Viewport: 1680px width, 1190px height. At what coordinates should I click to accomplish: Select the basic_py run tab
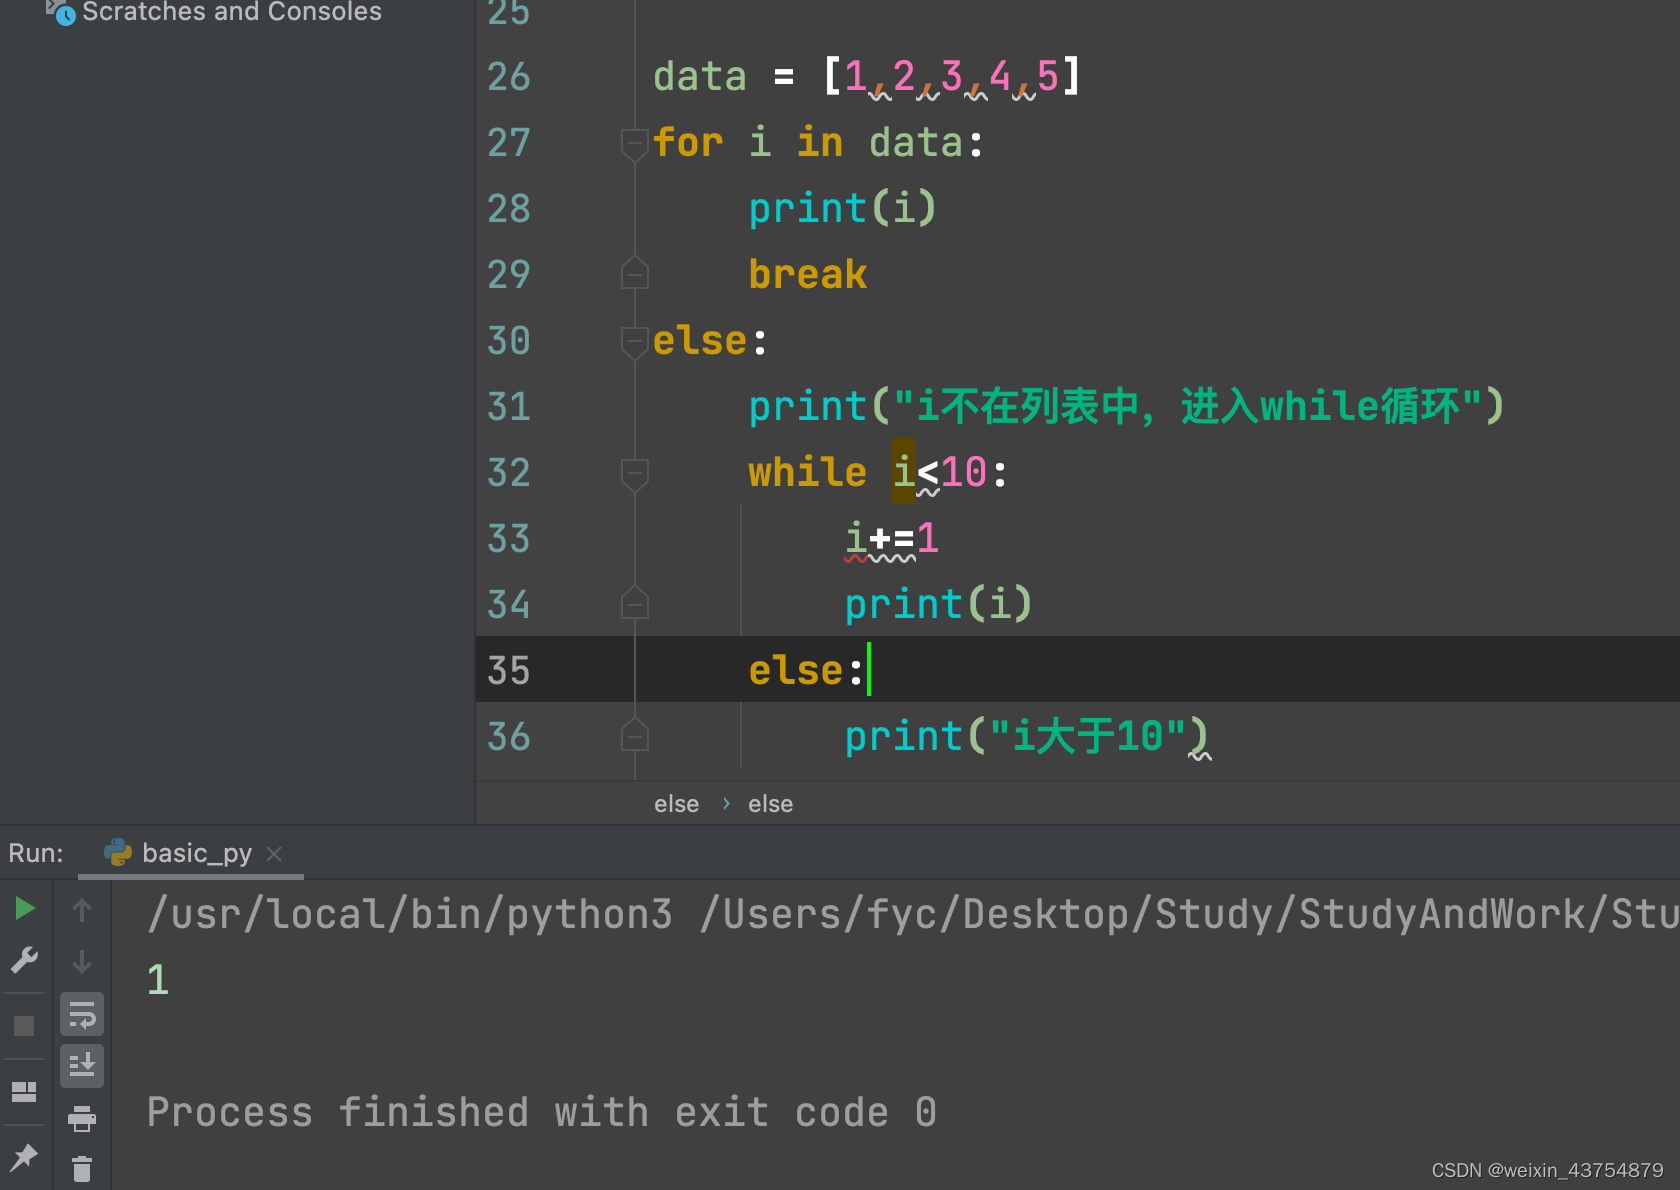pyautogui.click(x=191, y=853)
